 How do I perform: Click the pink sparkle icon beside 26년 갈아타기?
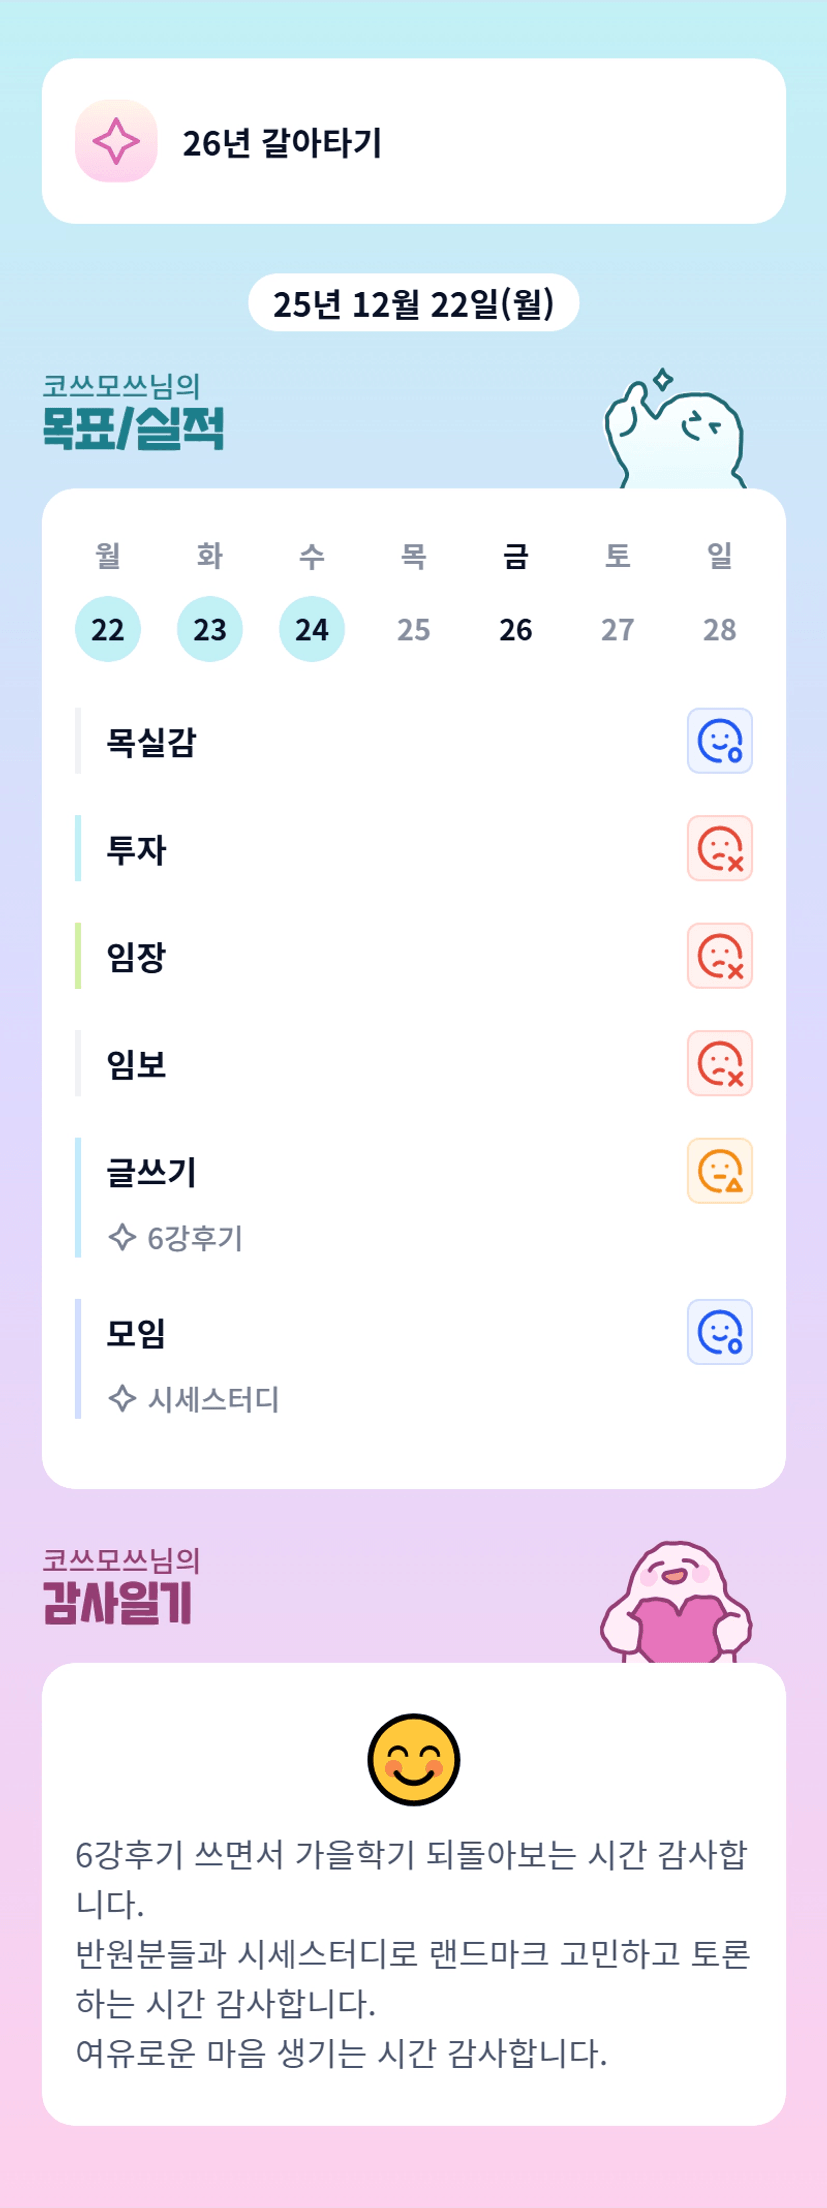[x=116, y=141]
